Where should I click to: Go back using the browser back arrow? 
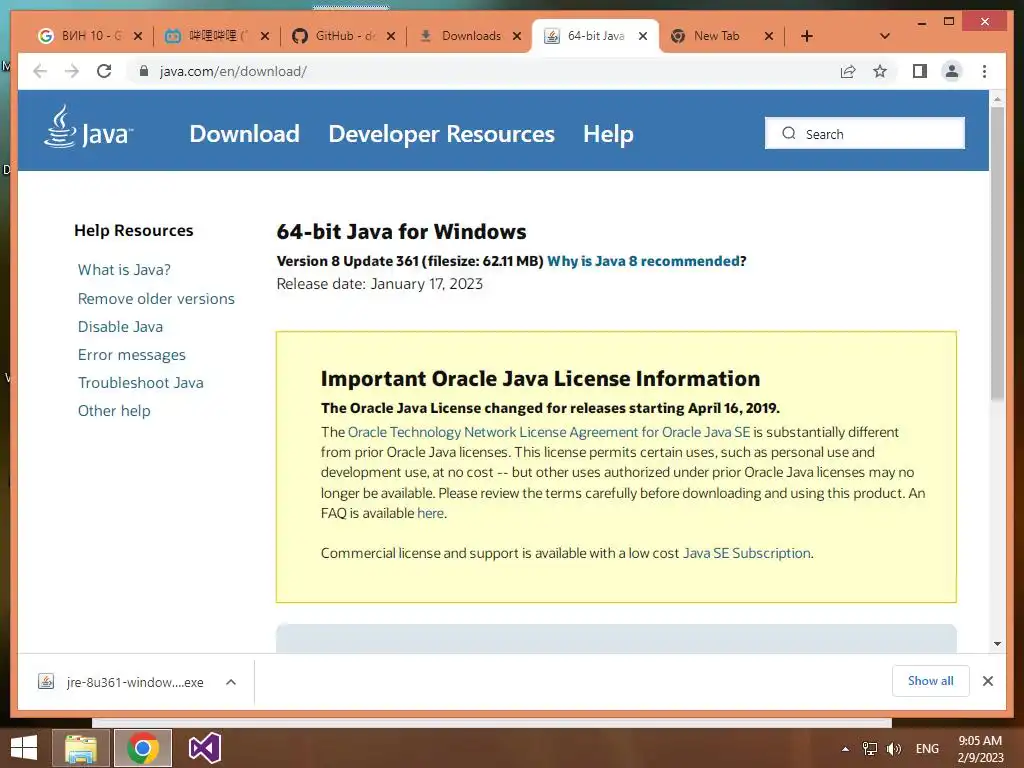40,71
